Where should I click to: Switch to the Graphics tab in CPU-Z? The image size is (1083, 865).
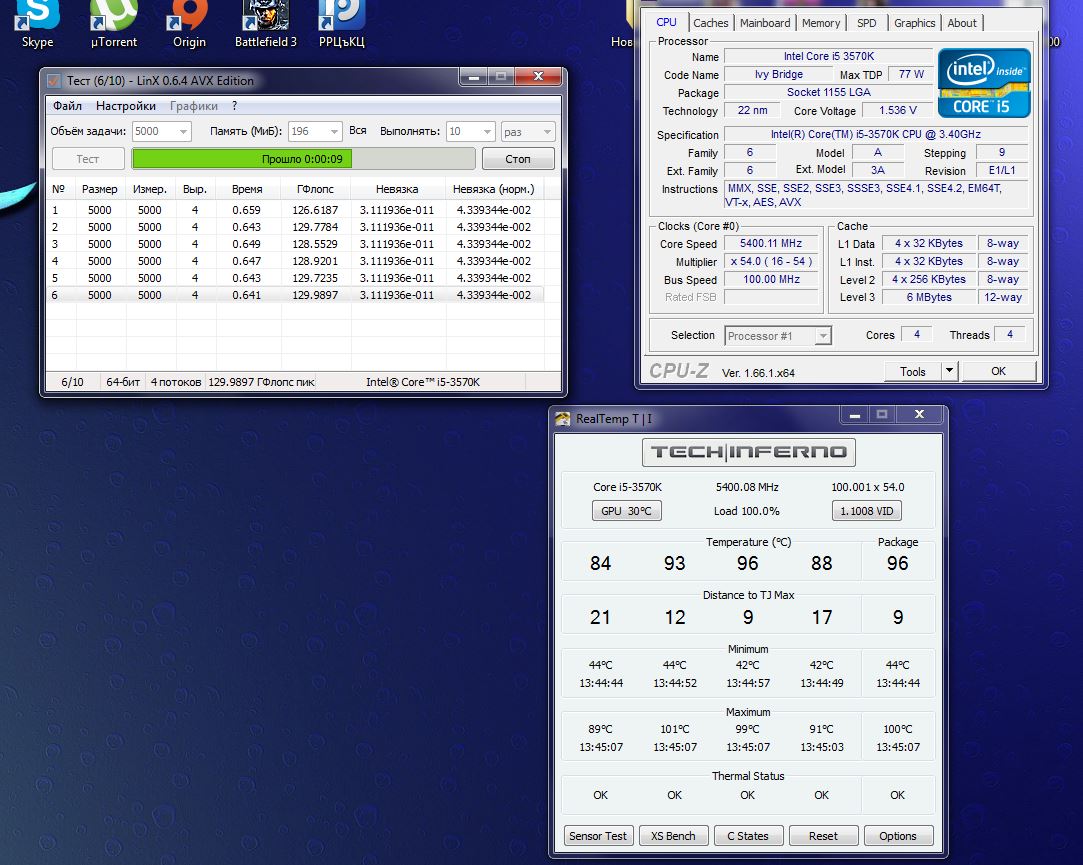[914, 23]
